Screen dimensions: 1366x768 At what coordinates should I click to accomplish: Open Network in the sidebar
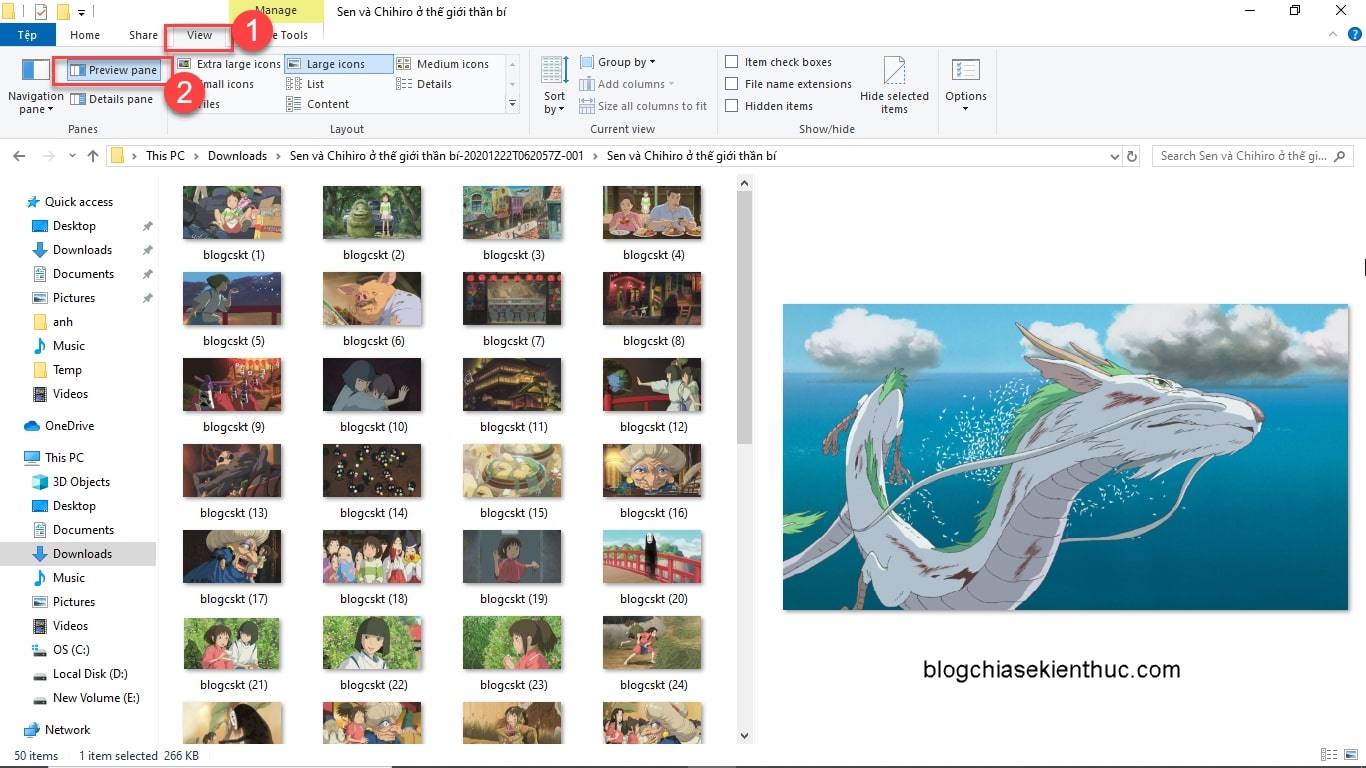(x=57, y=730)
